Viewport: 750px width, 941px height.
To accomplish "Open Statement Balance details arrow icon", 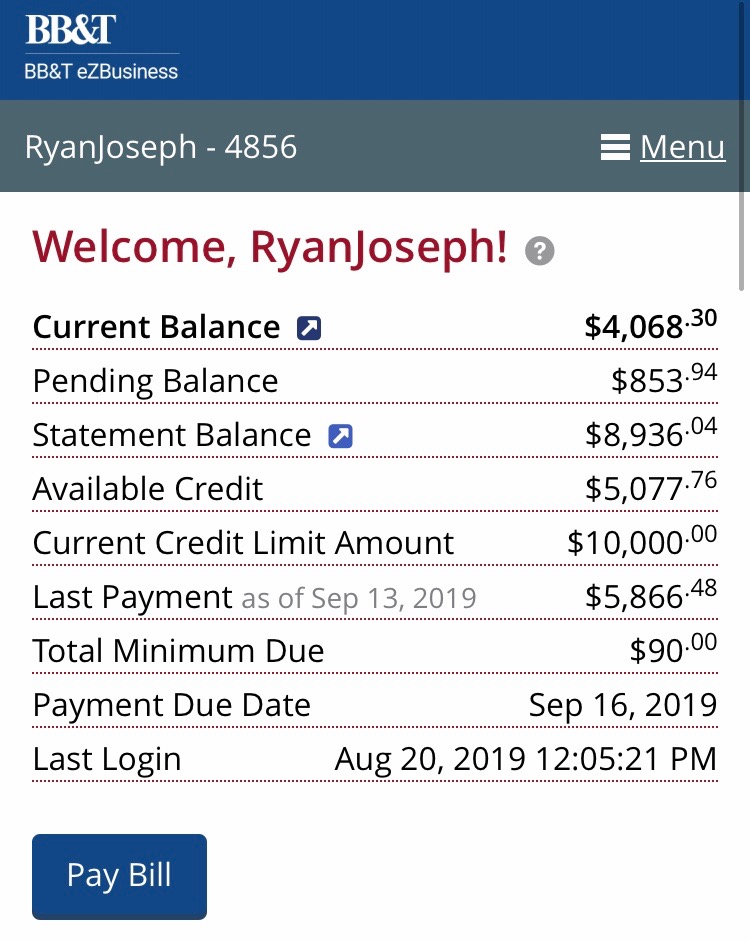I will [341, 436].
